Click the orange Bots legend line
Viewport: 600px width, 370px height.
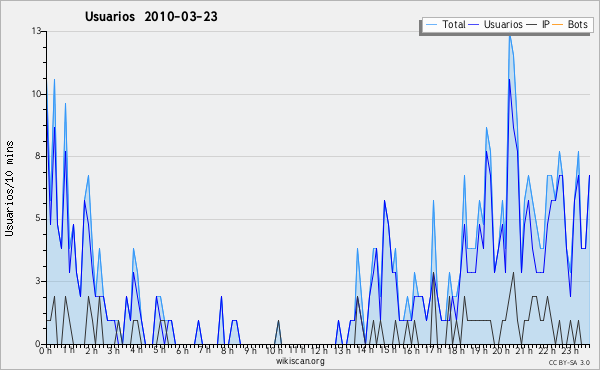tap(558, 25)
